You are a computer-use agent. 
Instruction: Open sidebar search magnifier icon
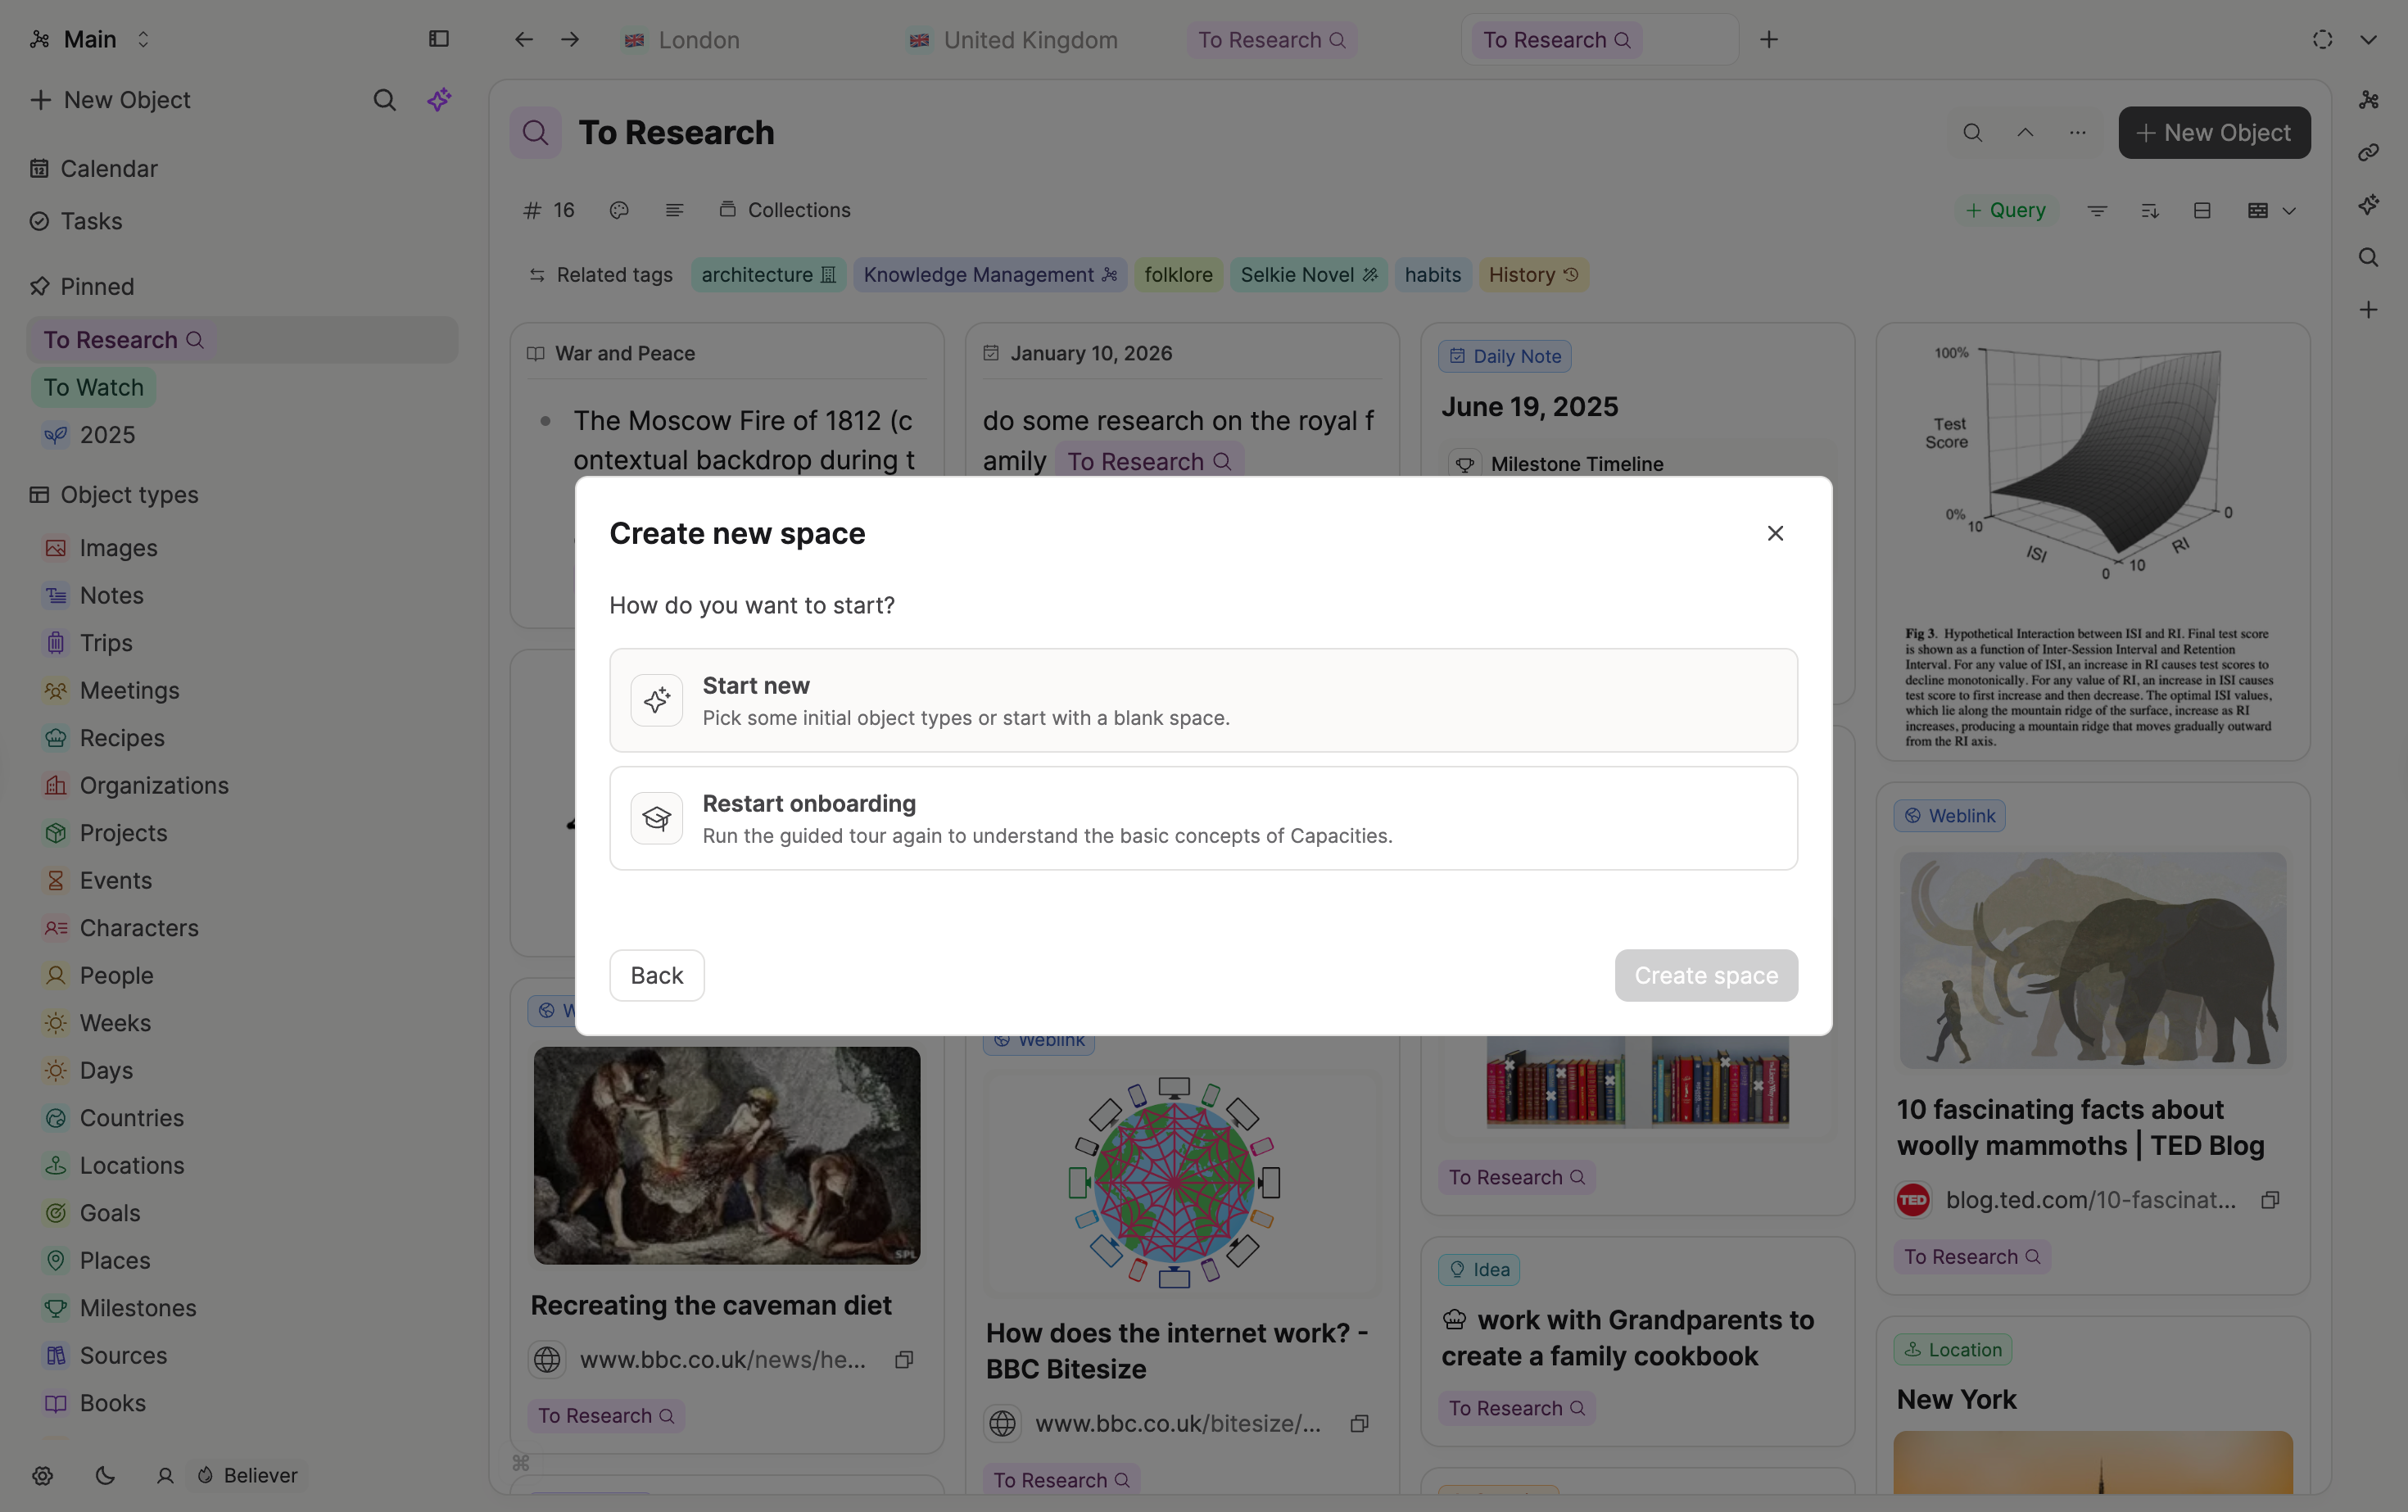click(x=384, y=100)
